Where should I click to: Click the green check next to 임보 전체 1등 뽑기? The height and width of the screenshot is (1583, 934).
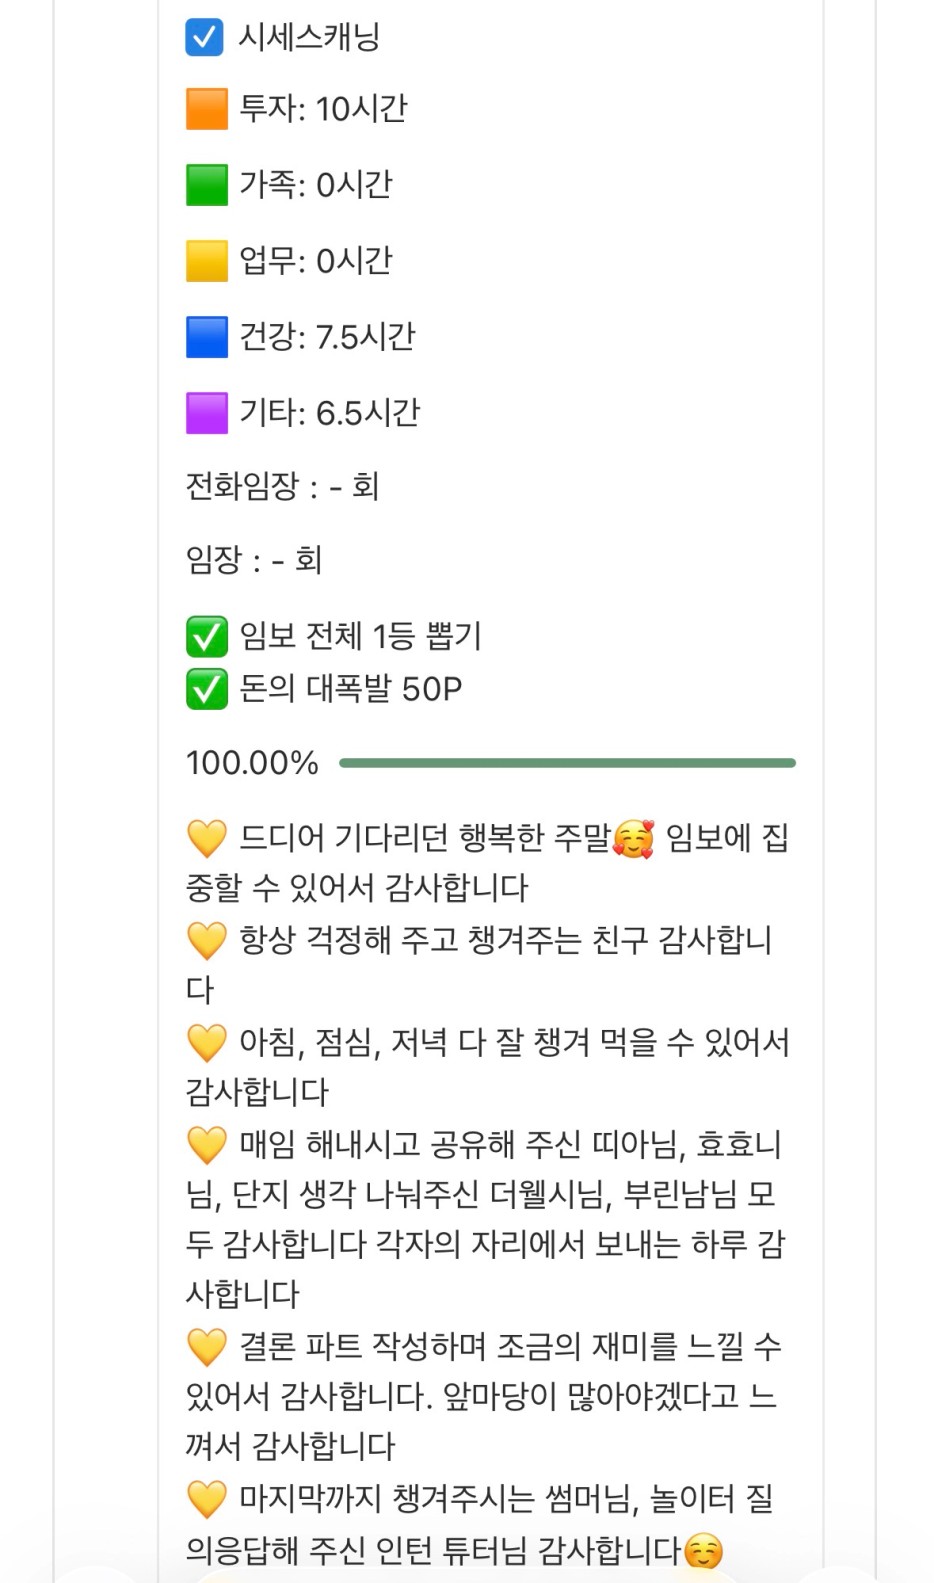point(207,637)
